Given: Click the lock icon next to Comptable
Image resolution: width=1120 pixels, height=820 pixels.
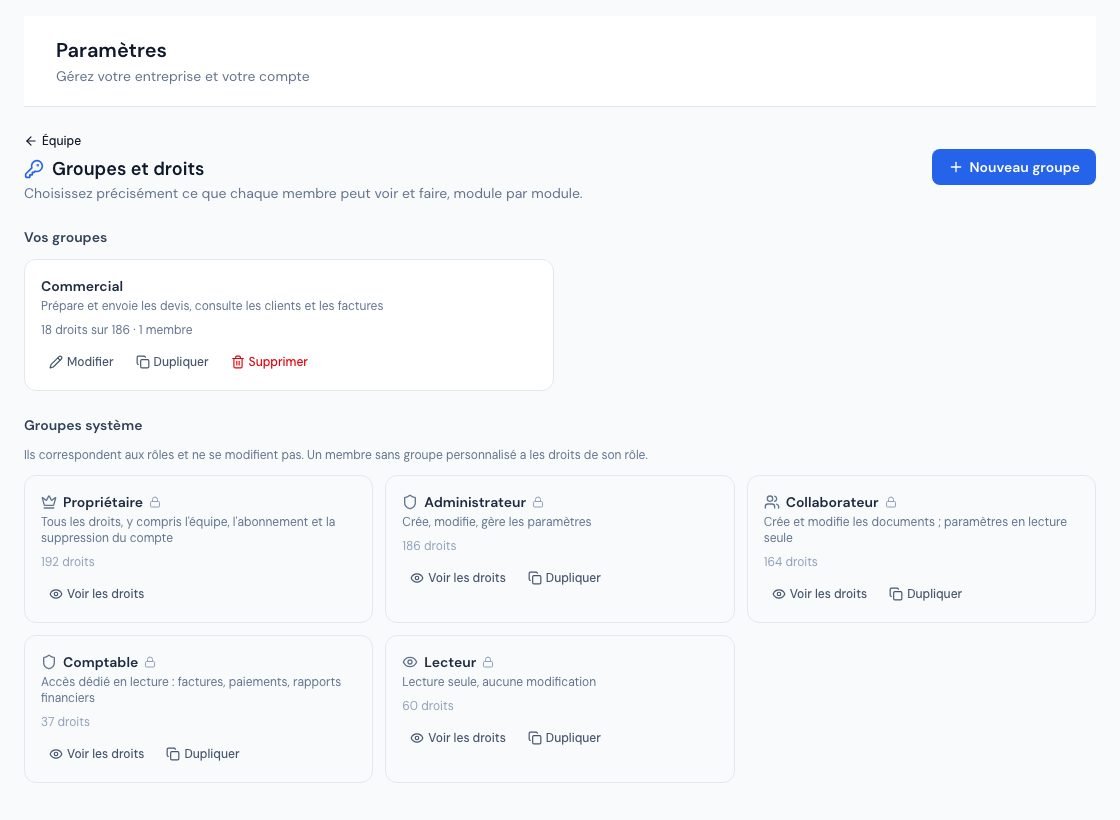Looking at the screenshot, I should (150, 662).
